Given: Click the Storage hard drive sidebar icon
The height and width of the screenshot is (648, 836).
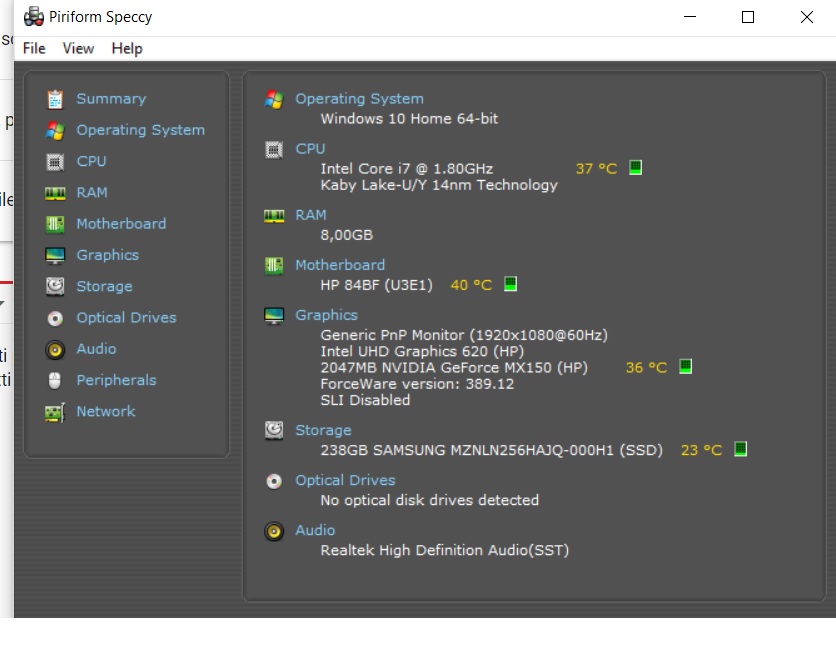Looking at the screenshot, I should tap(55, 286).
